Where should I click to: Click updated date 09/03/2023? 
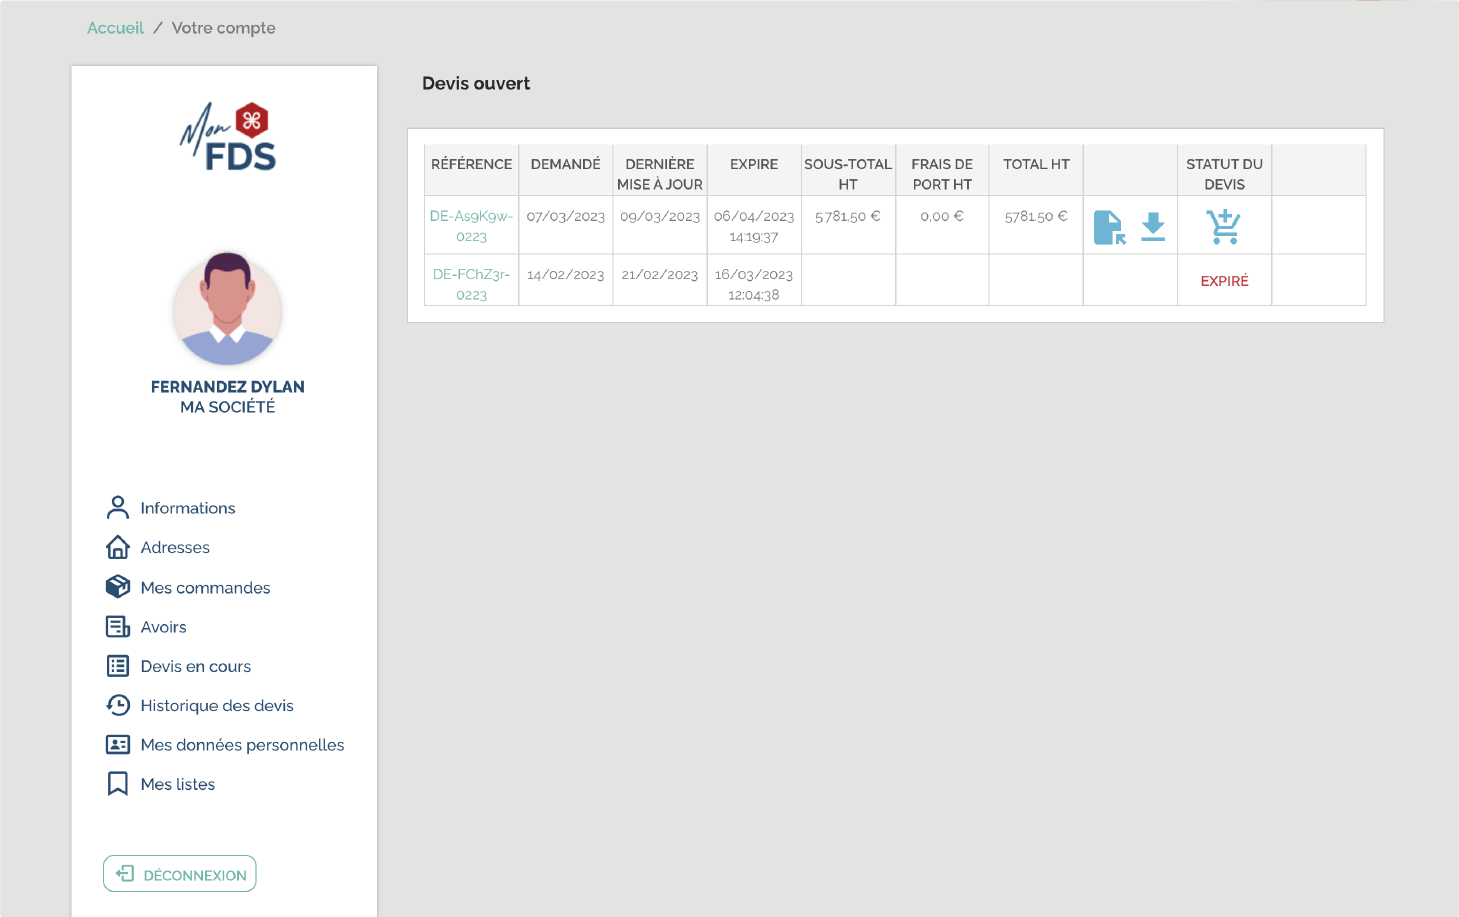(660, 216)
